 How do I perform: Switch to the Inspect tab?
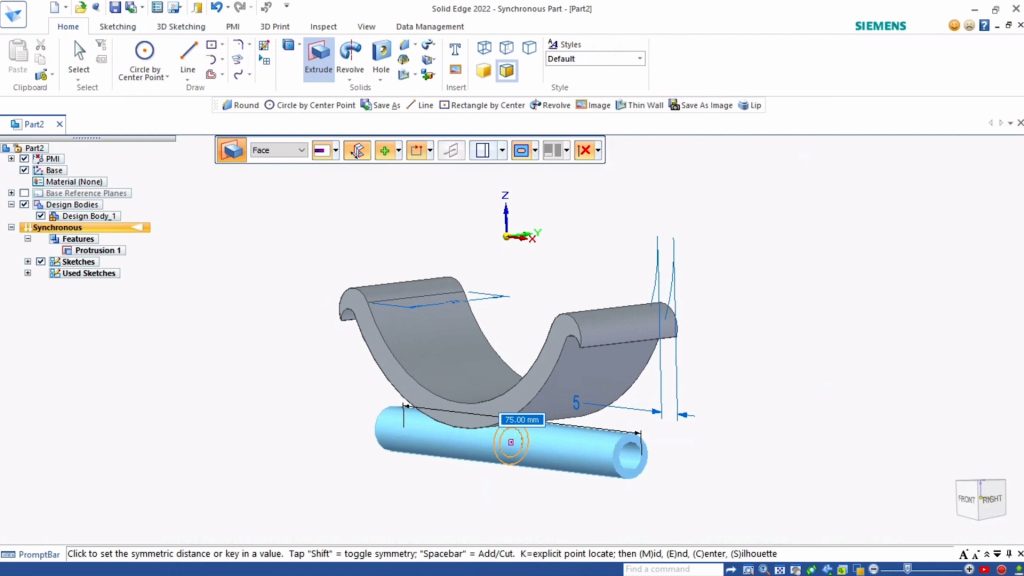click(323, 27)
